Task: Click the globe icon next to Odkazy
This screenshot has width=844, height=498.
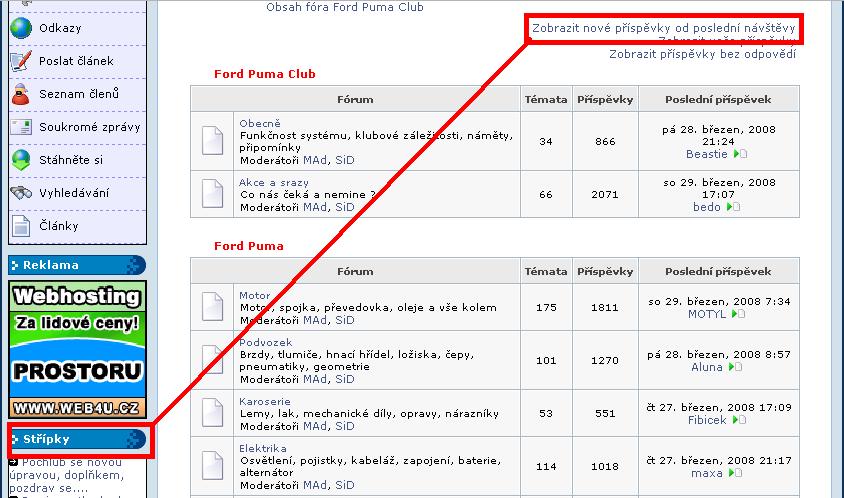Action: 21,28
